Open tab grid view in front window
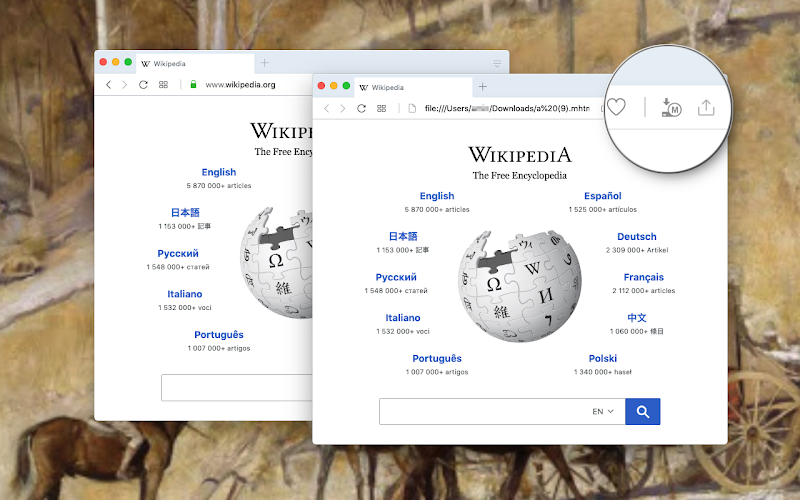 click(381, 108)
